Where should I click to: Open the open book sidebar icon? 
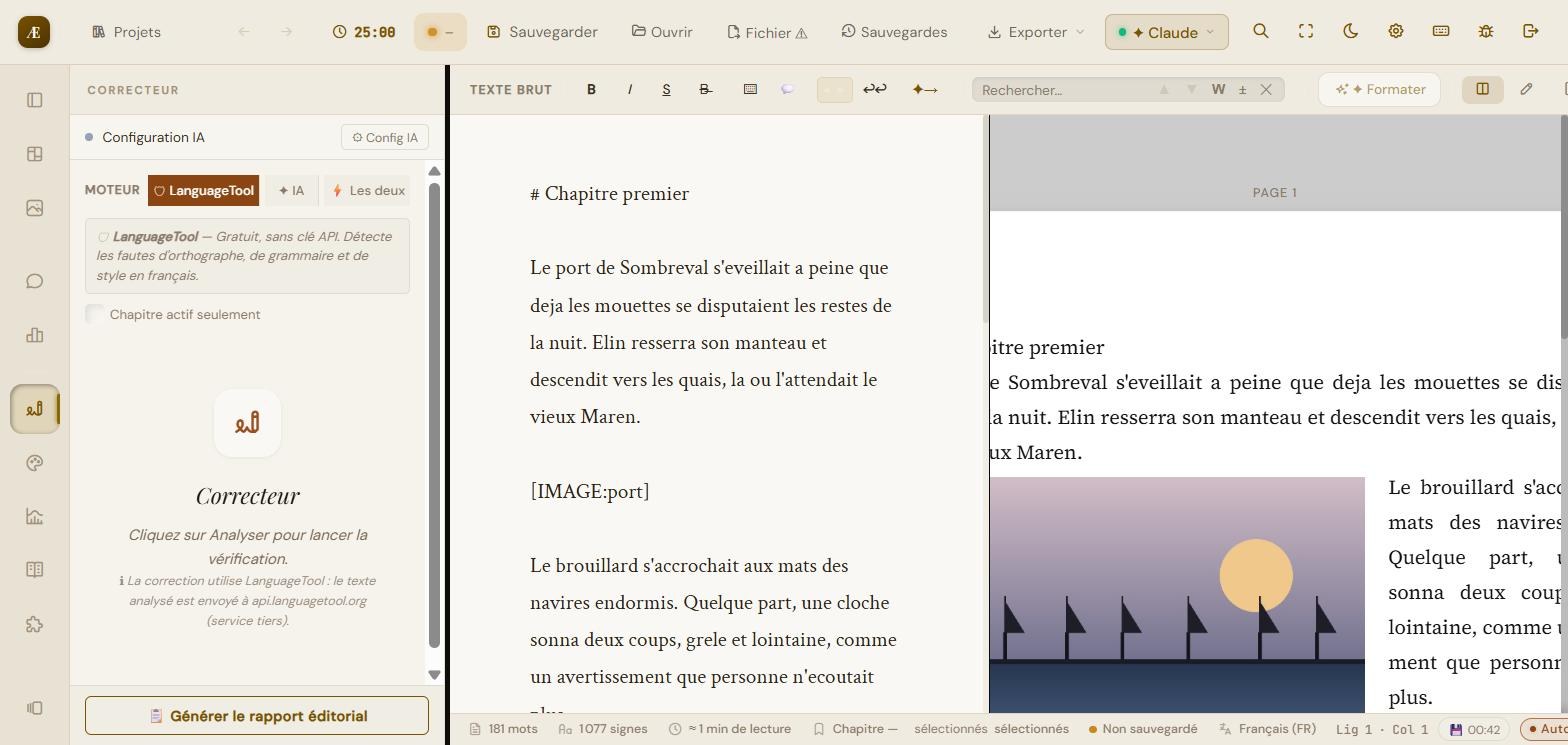[x=35, y=570]
